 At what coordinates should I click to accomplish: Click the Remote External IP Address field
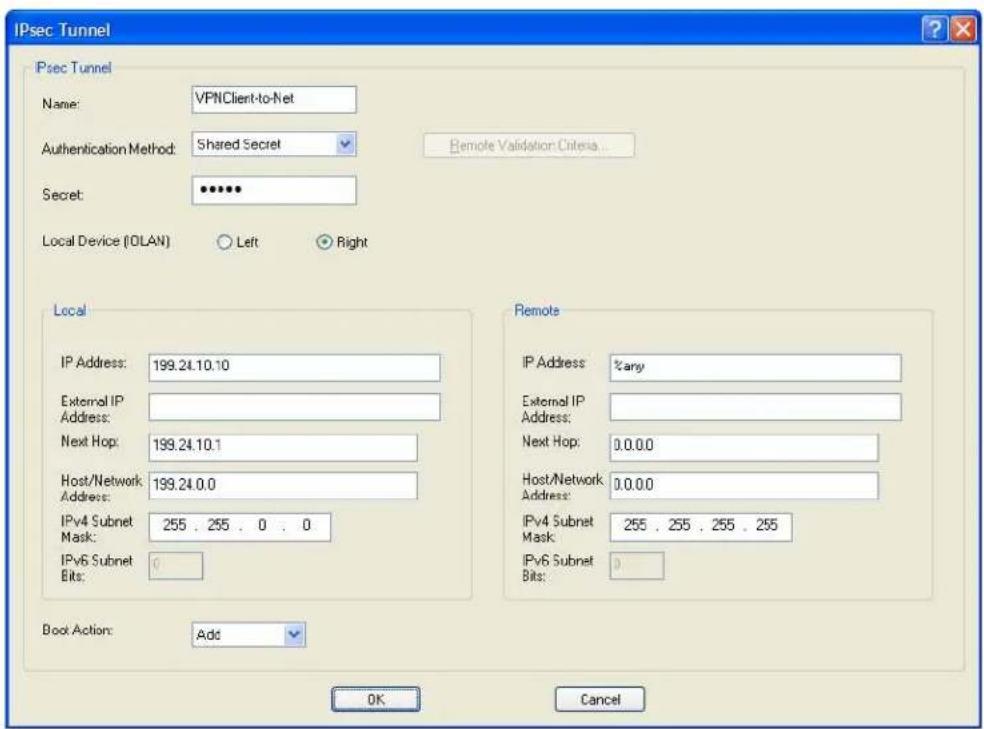[755, 407]
